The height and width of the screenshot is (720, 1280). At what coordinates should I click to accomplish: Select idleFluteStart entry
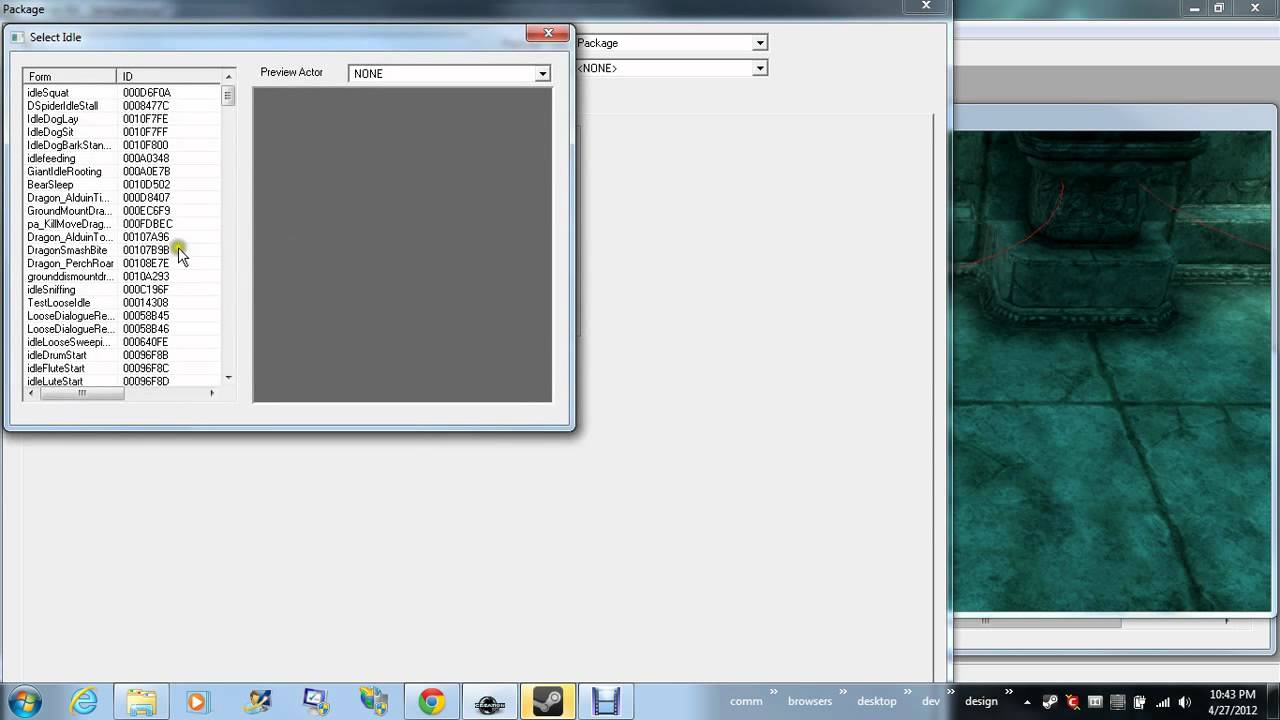(56, 368)
